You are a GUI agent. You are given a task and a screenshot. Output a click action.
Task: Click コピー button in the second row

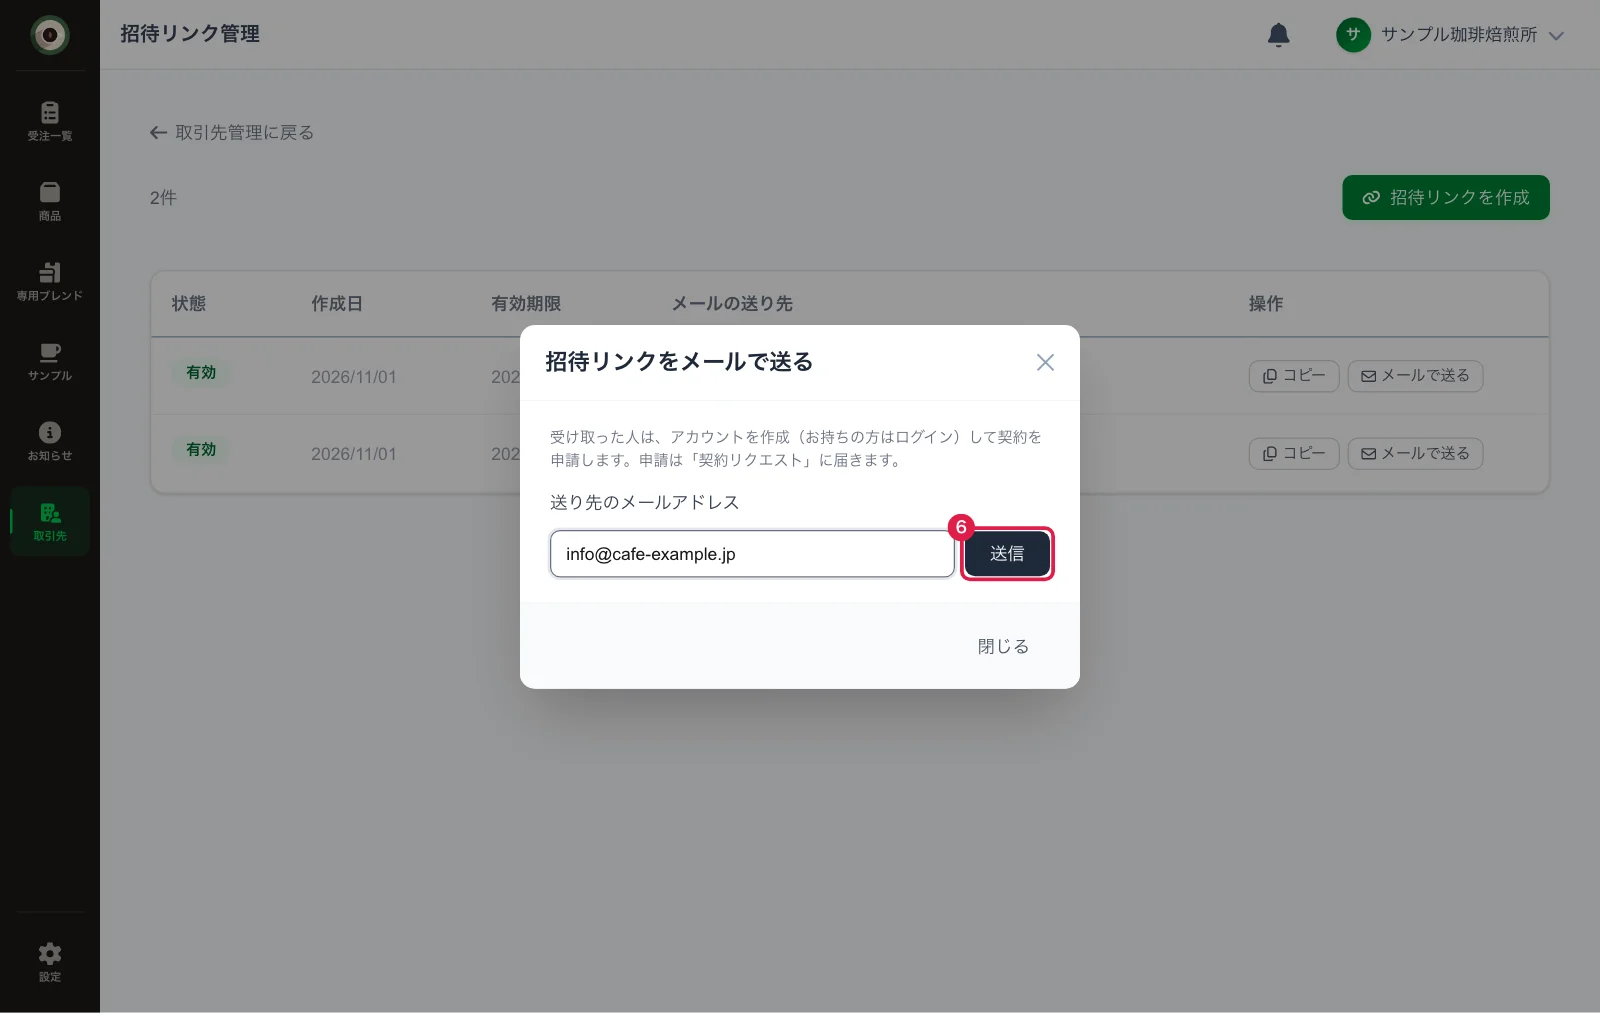1294,454
